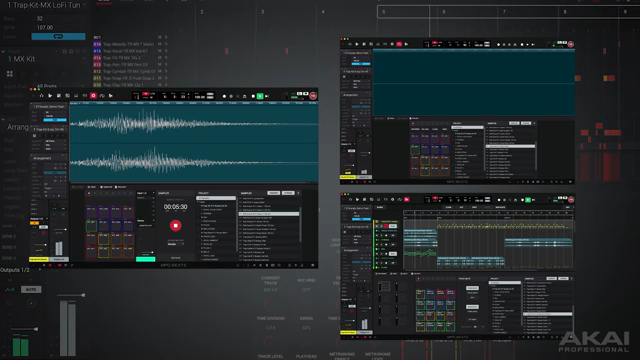Click home icon in the blank-waveform window
Viewport: 640px width, 360px height.
[350, 44]
